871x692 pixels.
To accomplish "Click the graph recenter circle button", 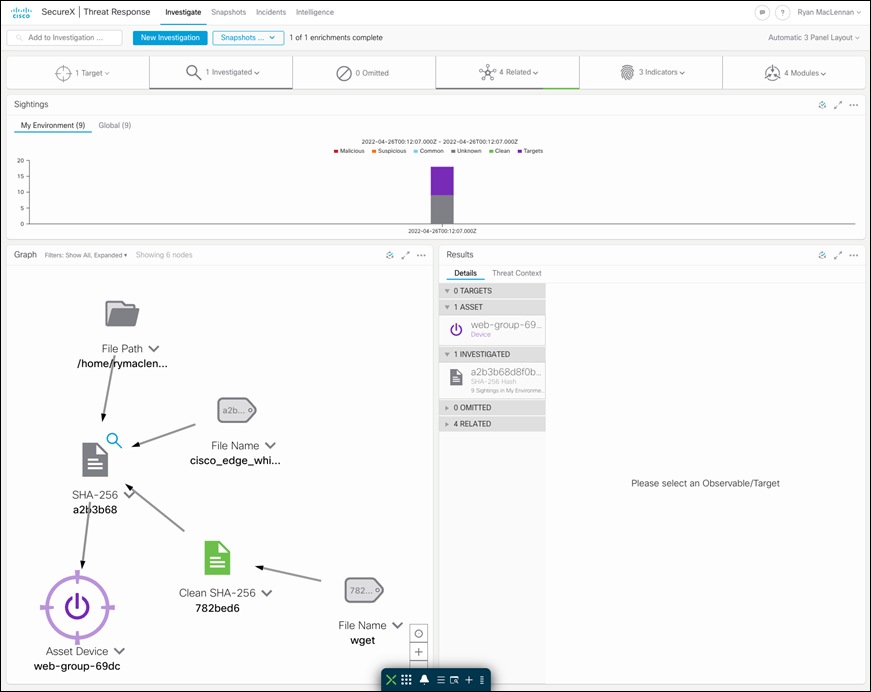I will click(419, 634).
